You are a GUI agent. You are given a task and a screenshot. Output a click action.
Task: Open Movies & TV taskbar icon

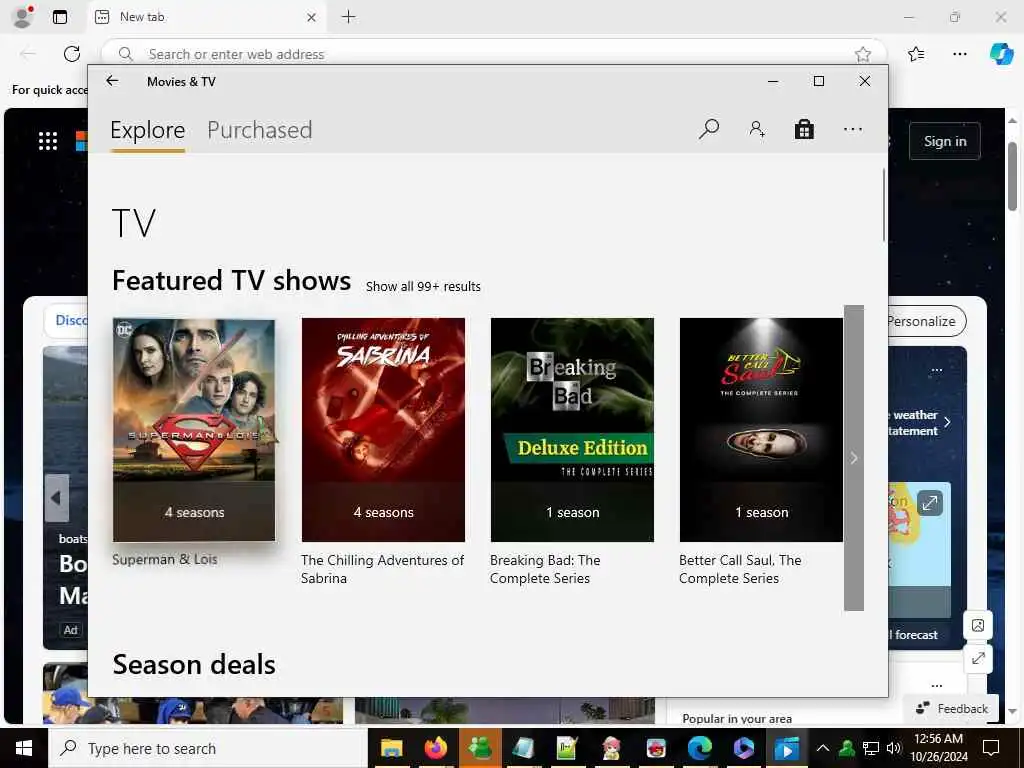(787, 748)
